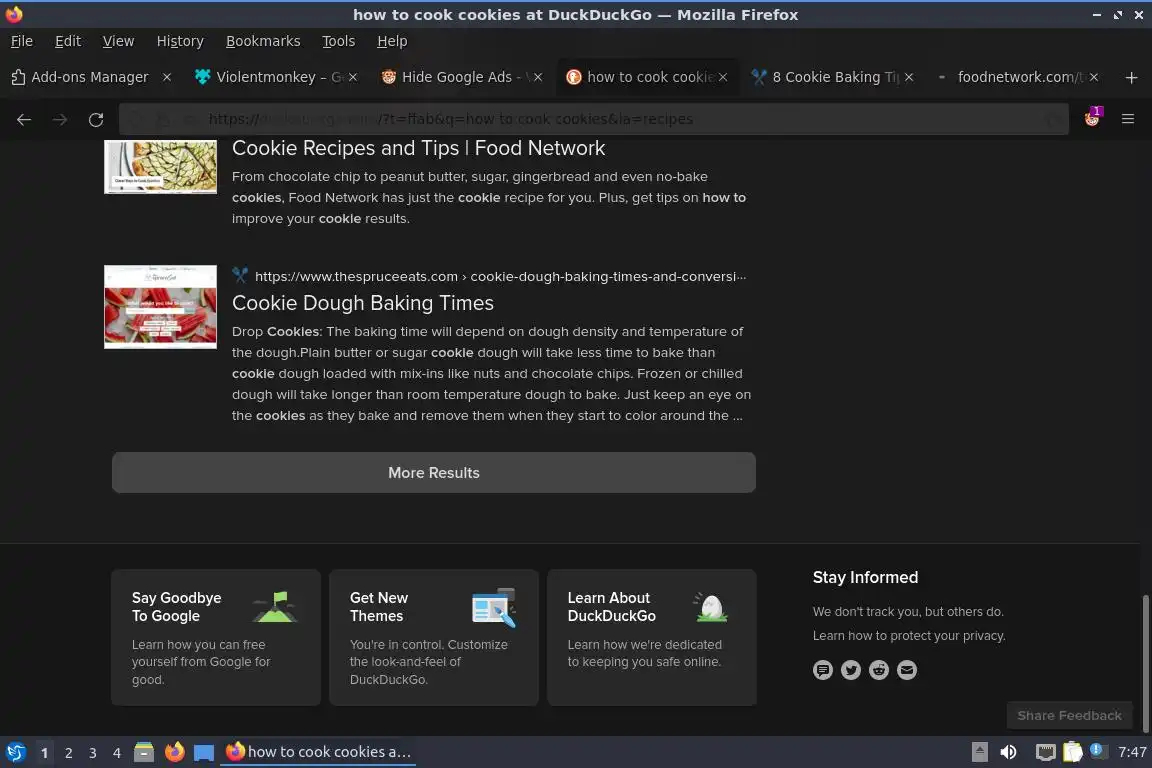The height and width of the screenshot is (768, 1152).
Task: Open the desktop start menu icon
Action: coord(15,752)
